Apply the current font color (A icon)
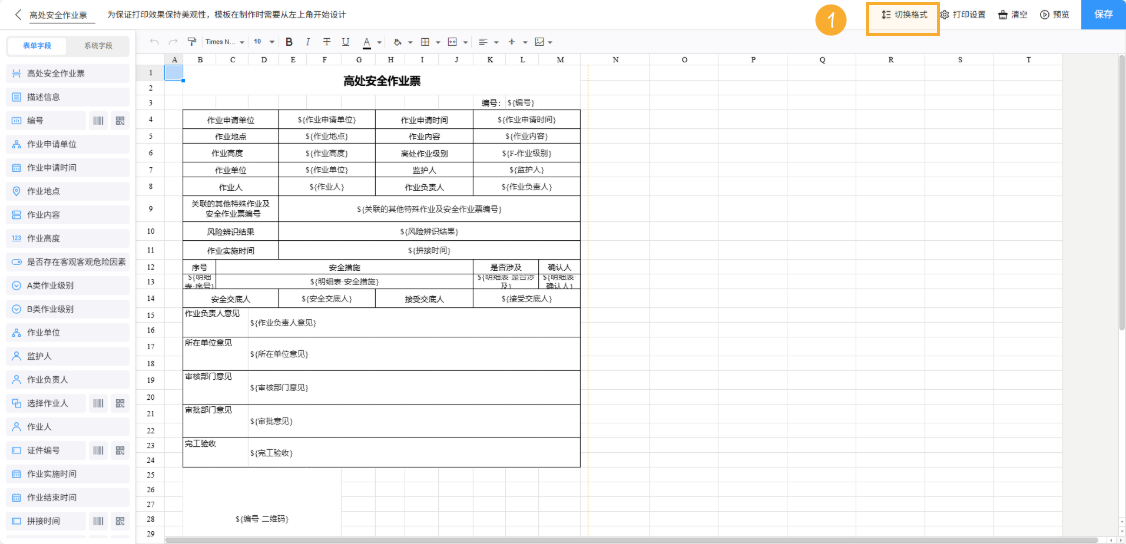 pyautogui.click(x=366, y=42)
